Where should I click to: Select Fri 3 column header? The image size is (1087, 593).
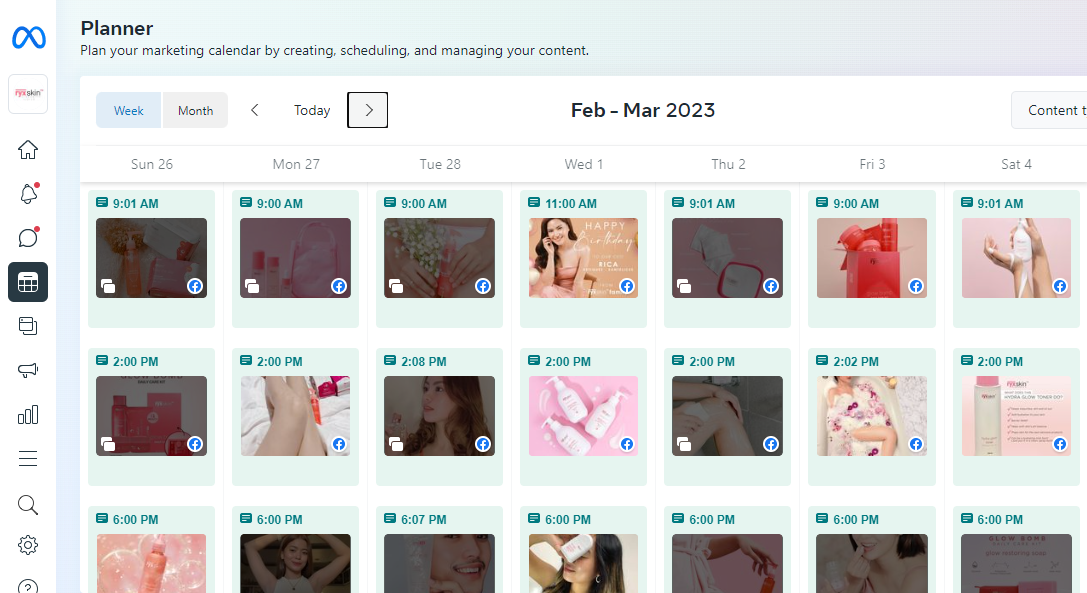pyautogui.click(x=872, y=164)
